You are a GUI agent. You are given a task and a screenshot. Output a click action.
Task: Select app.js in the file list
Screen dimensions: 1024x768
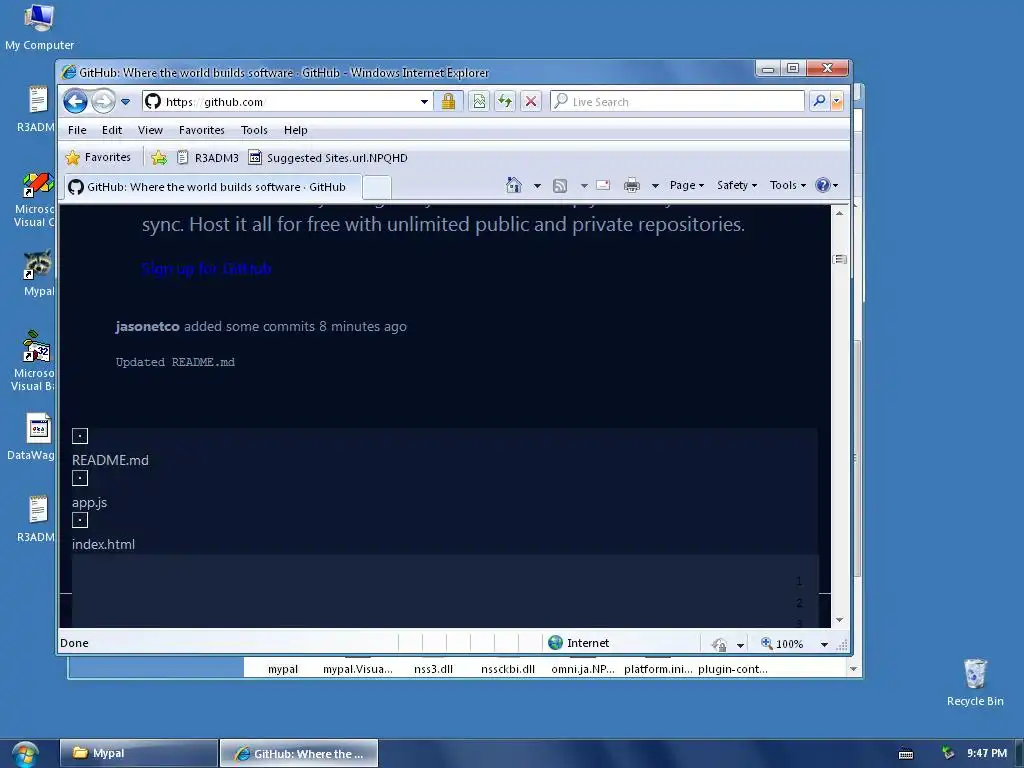[x=89, y=503]
